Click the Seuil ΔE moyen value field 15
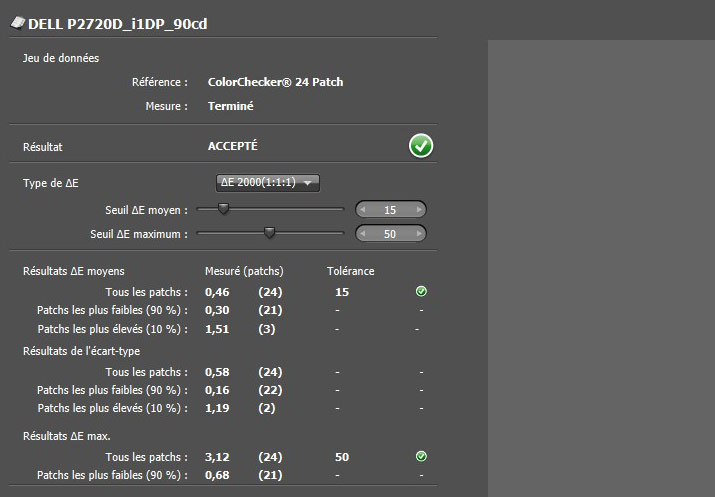This screenshot has width=715, height=497. [390, 210]
